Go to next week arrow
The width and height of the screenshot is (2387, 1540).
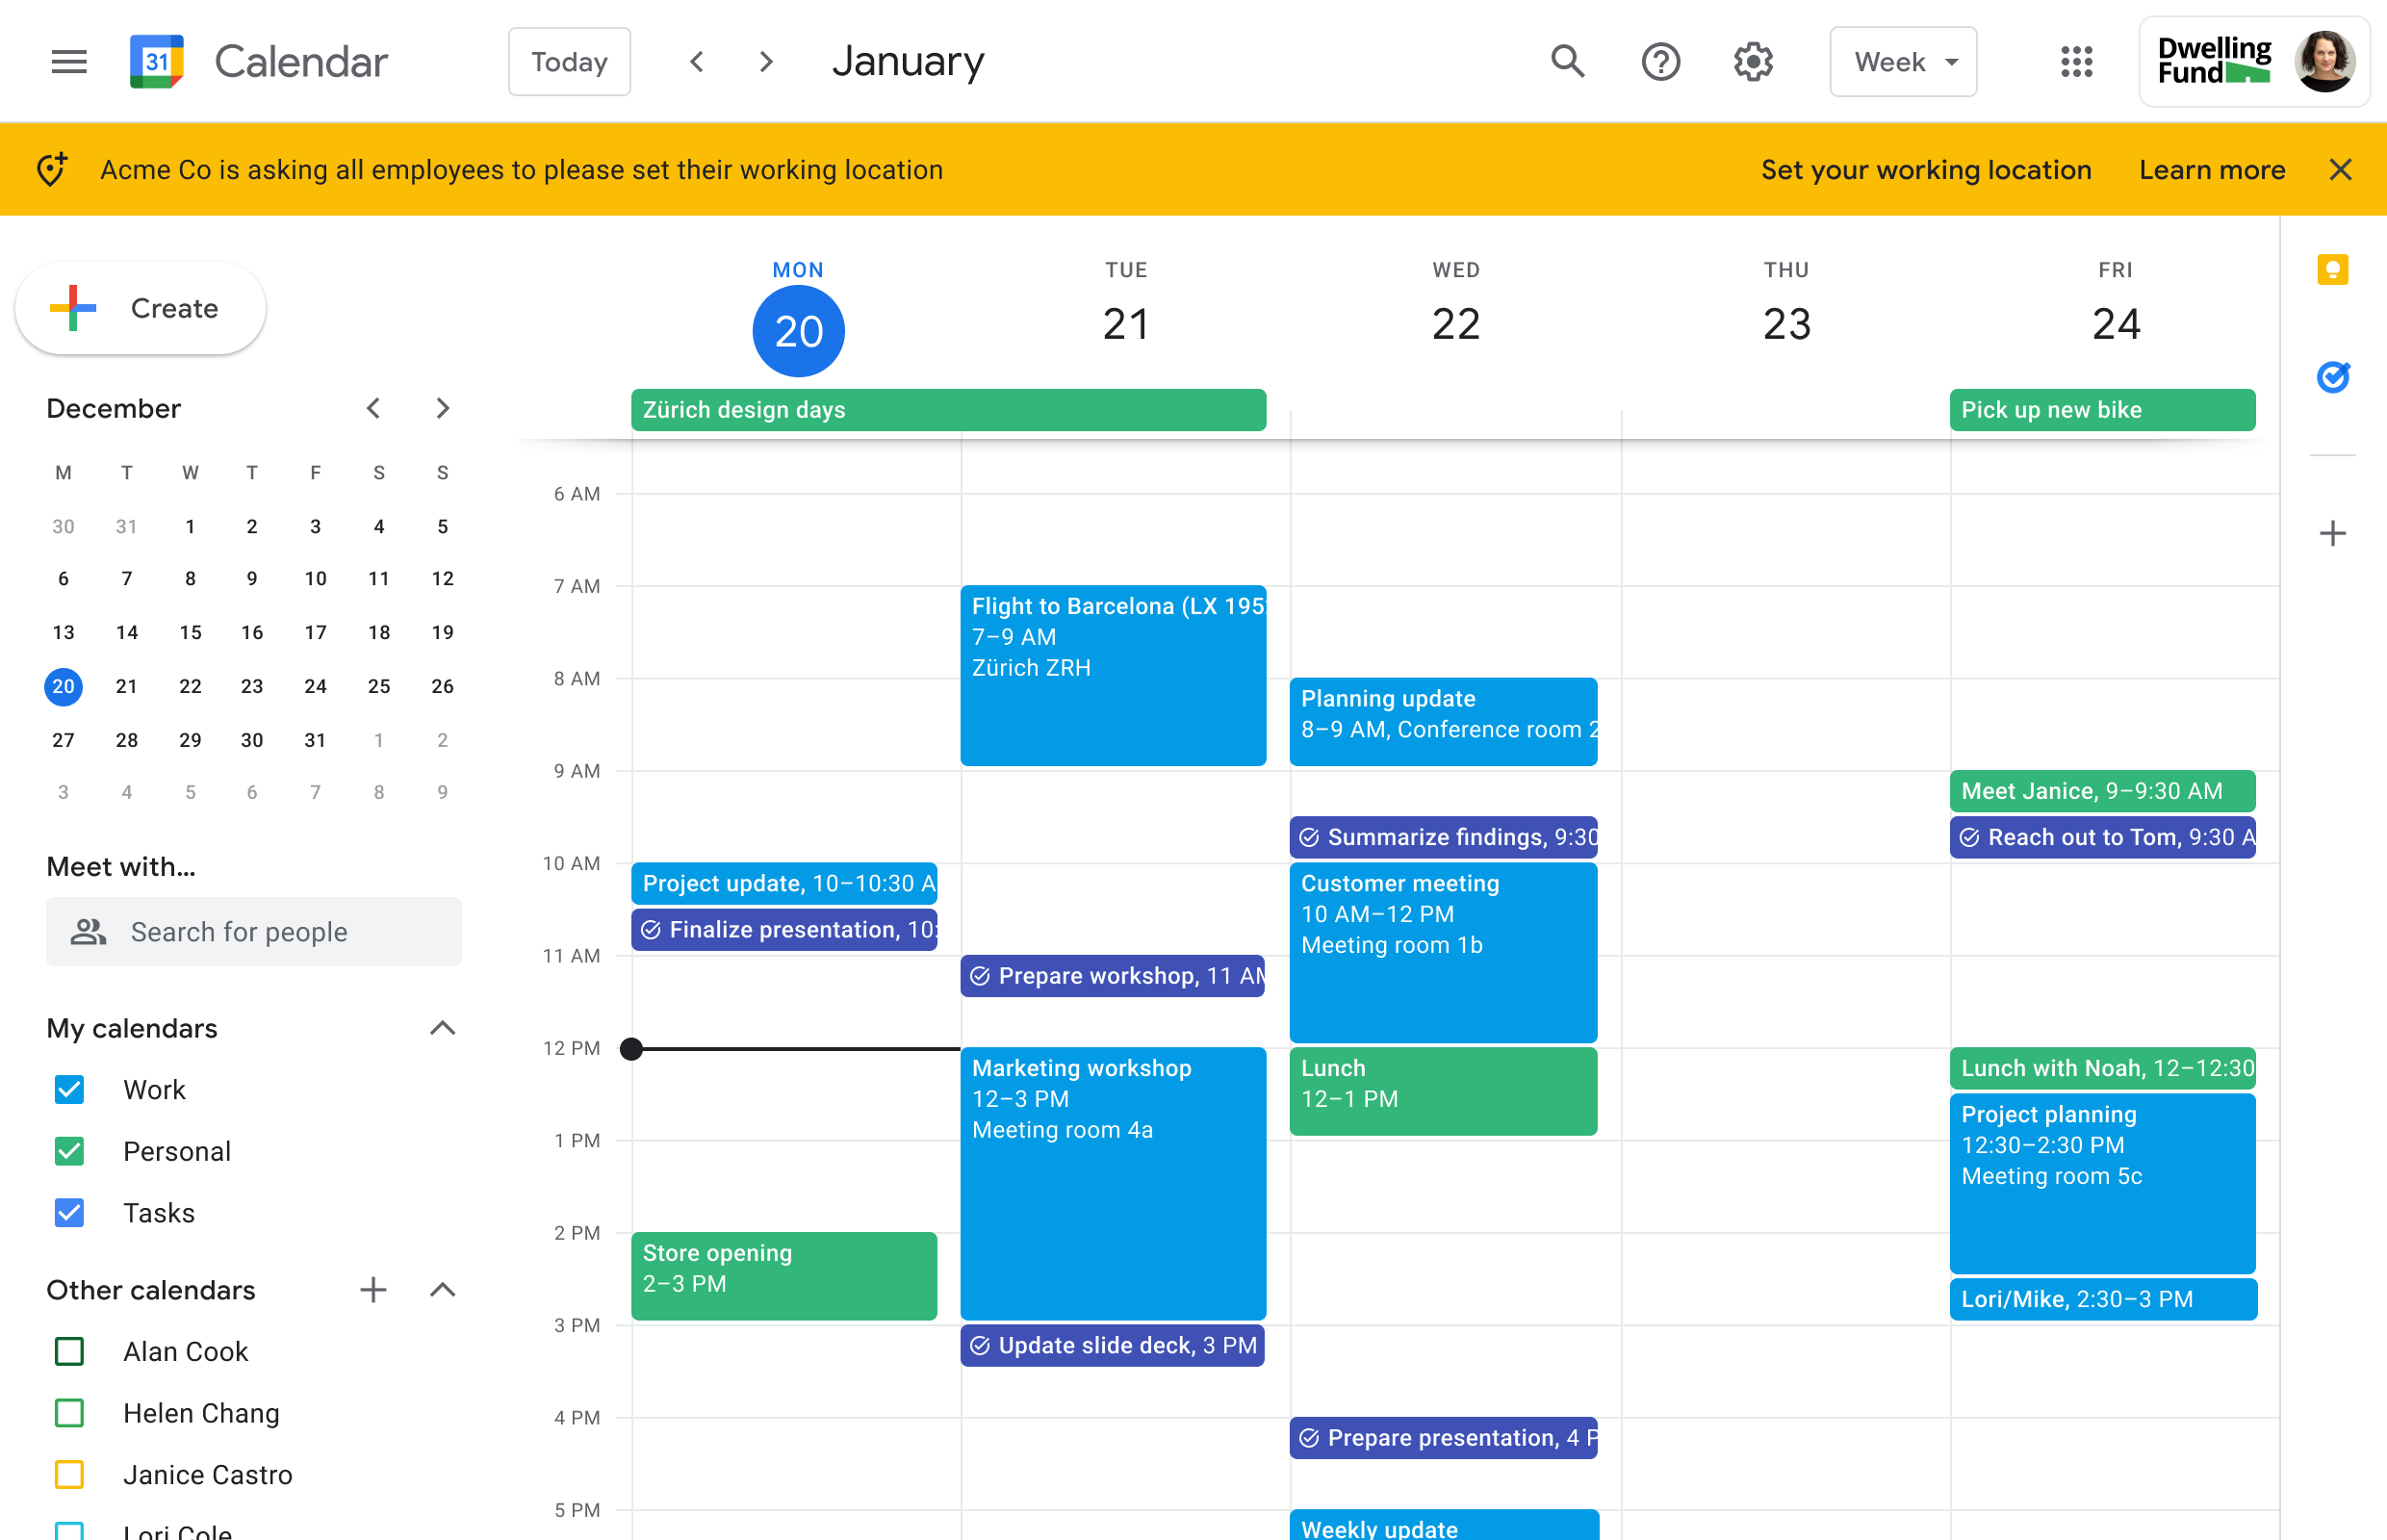click(766, 62)
